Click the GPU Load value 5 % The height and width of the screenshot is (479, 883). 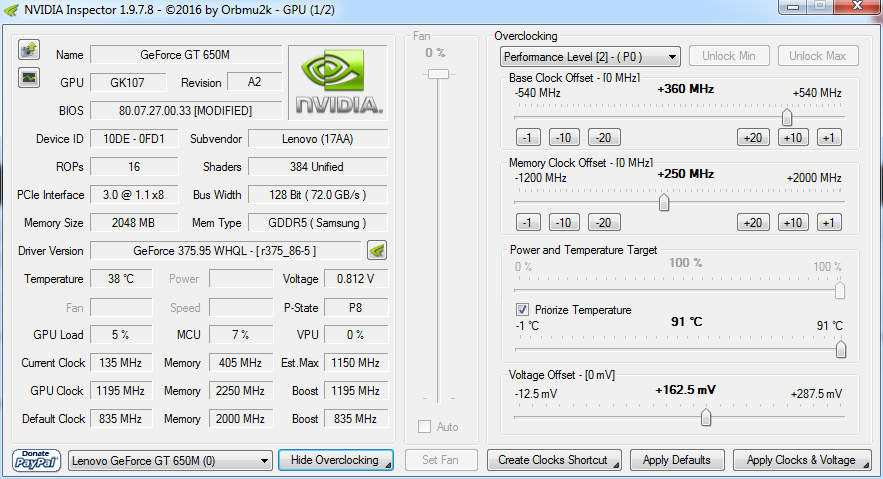(x=121, y=335)
